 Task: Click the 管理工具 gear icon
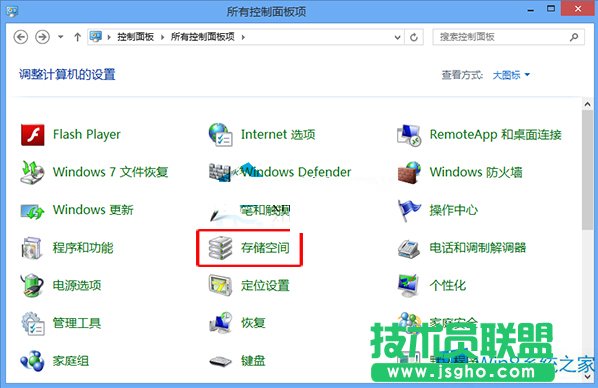click(33, 324)
